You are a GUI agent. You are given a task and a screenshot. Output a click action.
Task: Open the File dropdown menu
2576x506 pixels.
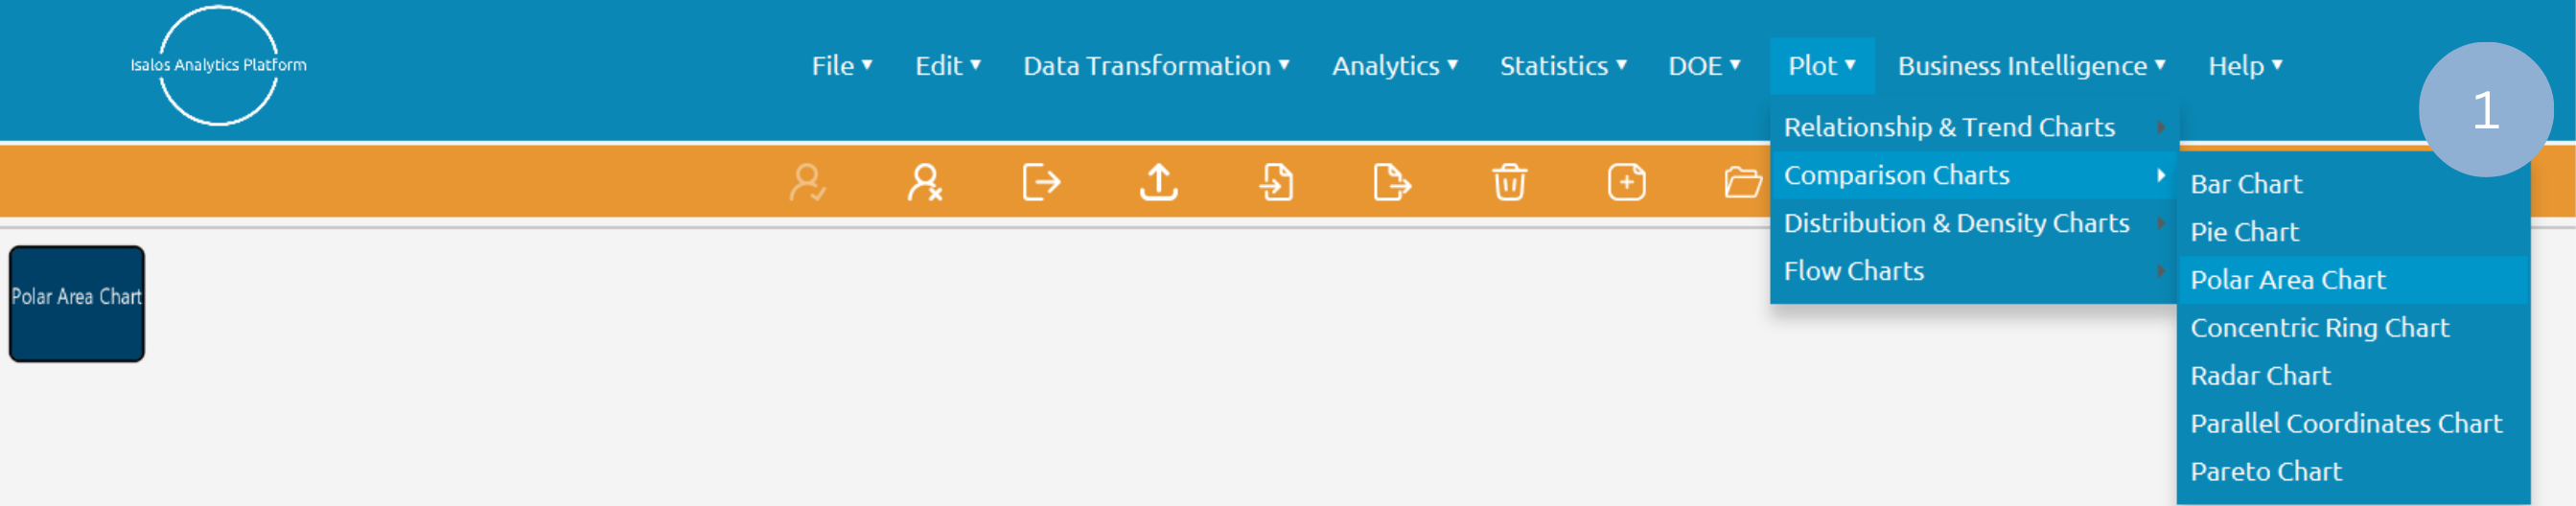click(841, 66)
